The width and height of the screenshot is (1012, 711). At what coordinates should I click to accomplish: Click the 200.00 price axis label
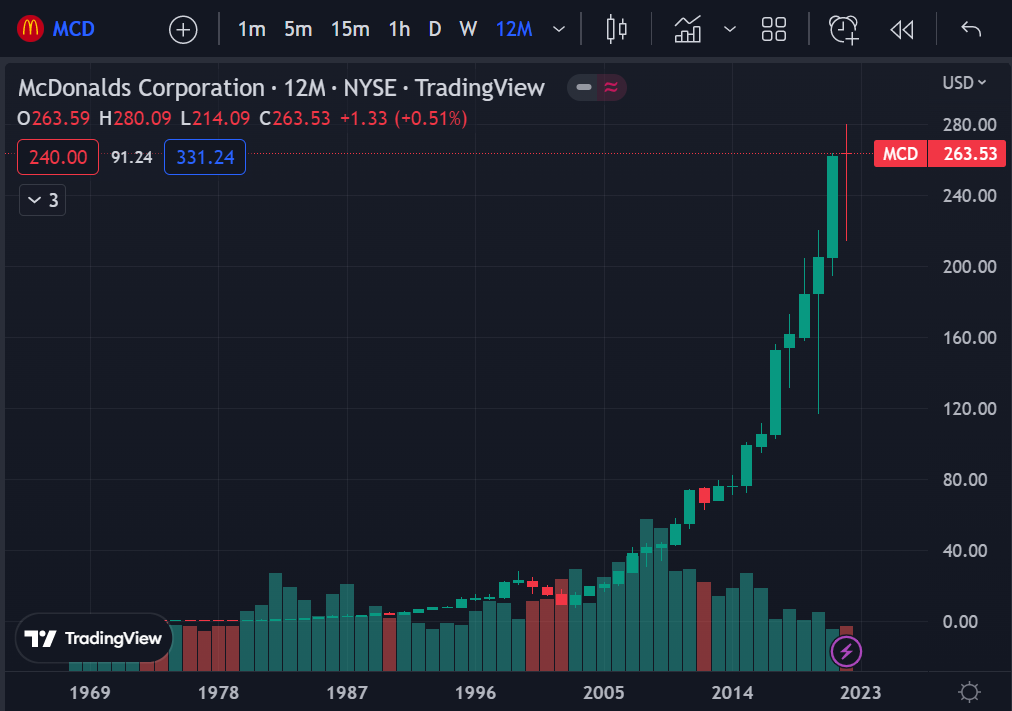point(969,266)
